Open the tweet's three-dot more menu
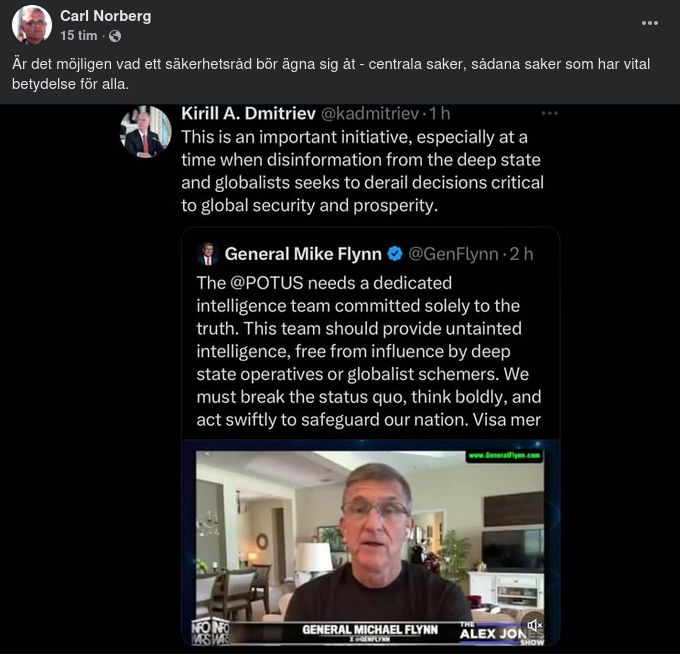 pyautogui.click(x=549, y=113)
